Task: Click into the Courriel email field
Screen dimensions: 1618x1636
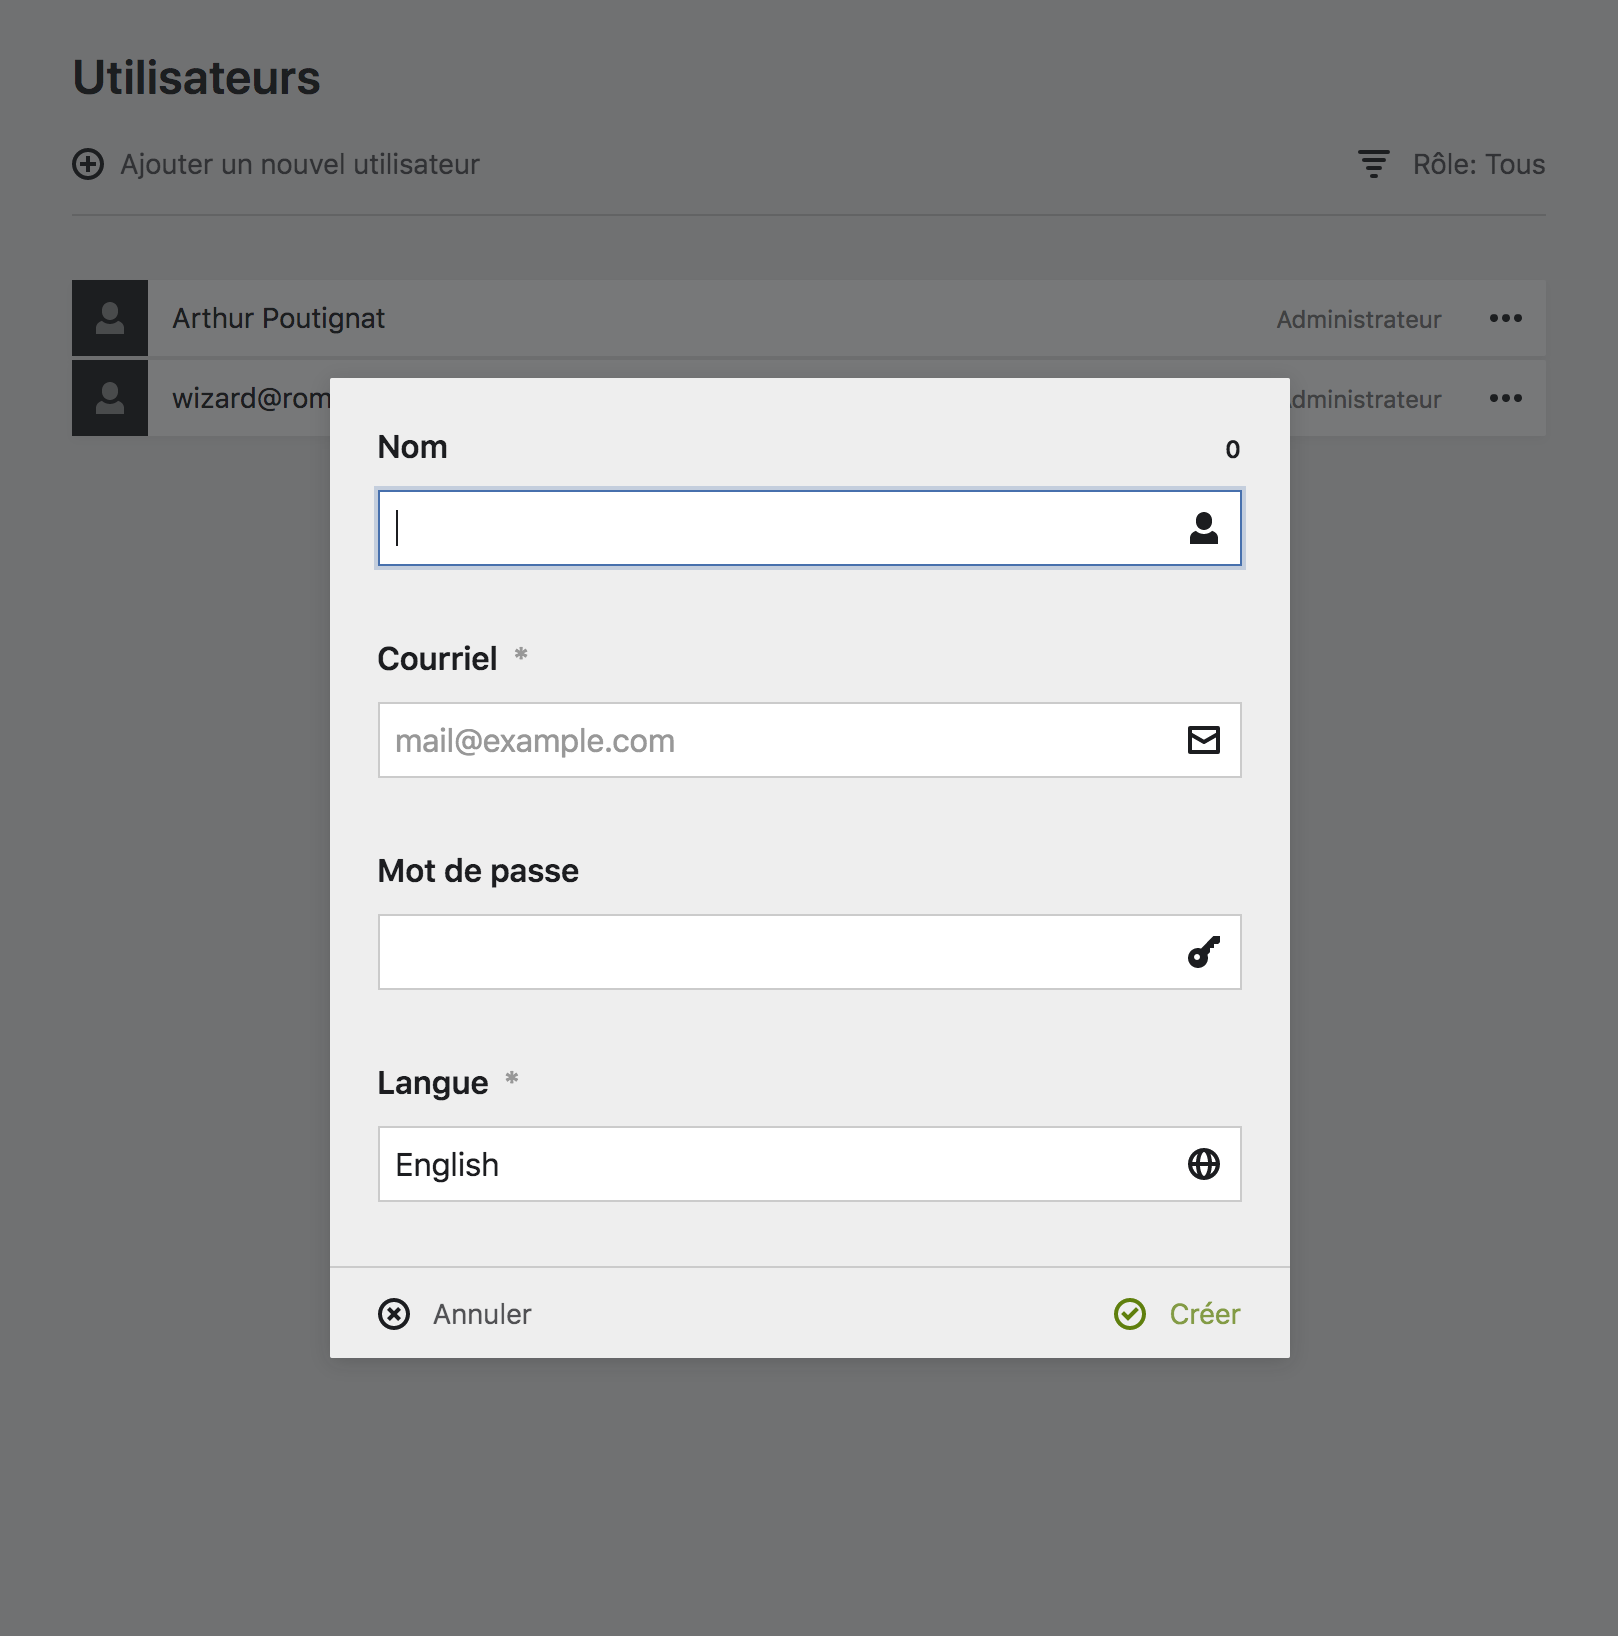Action: [x=780, y=740]
